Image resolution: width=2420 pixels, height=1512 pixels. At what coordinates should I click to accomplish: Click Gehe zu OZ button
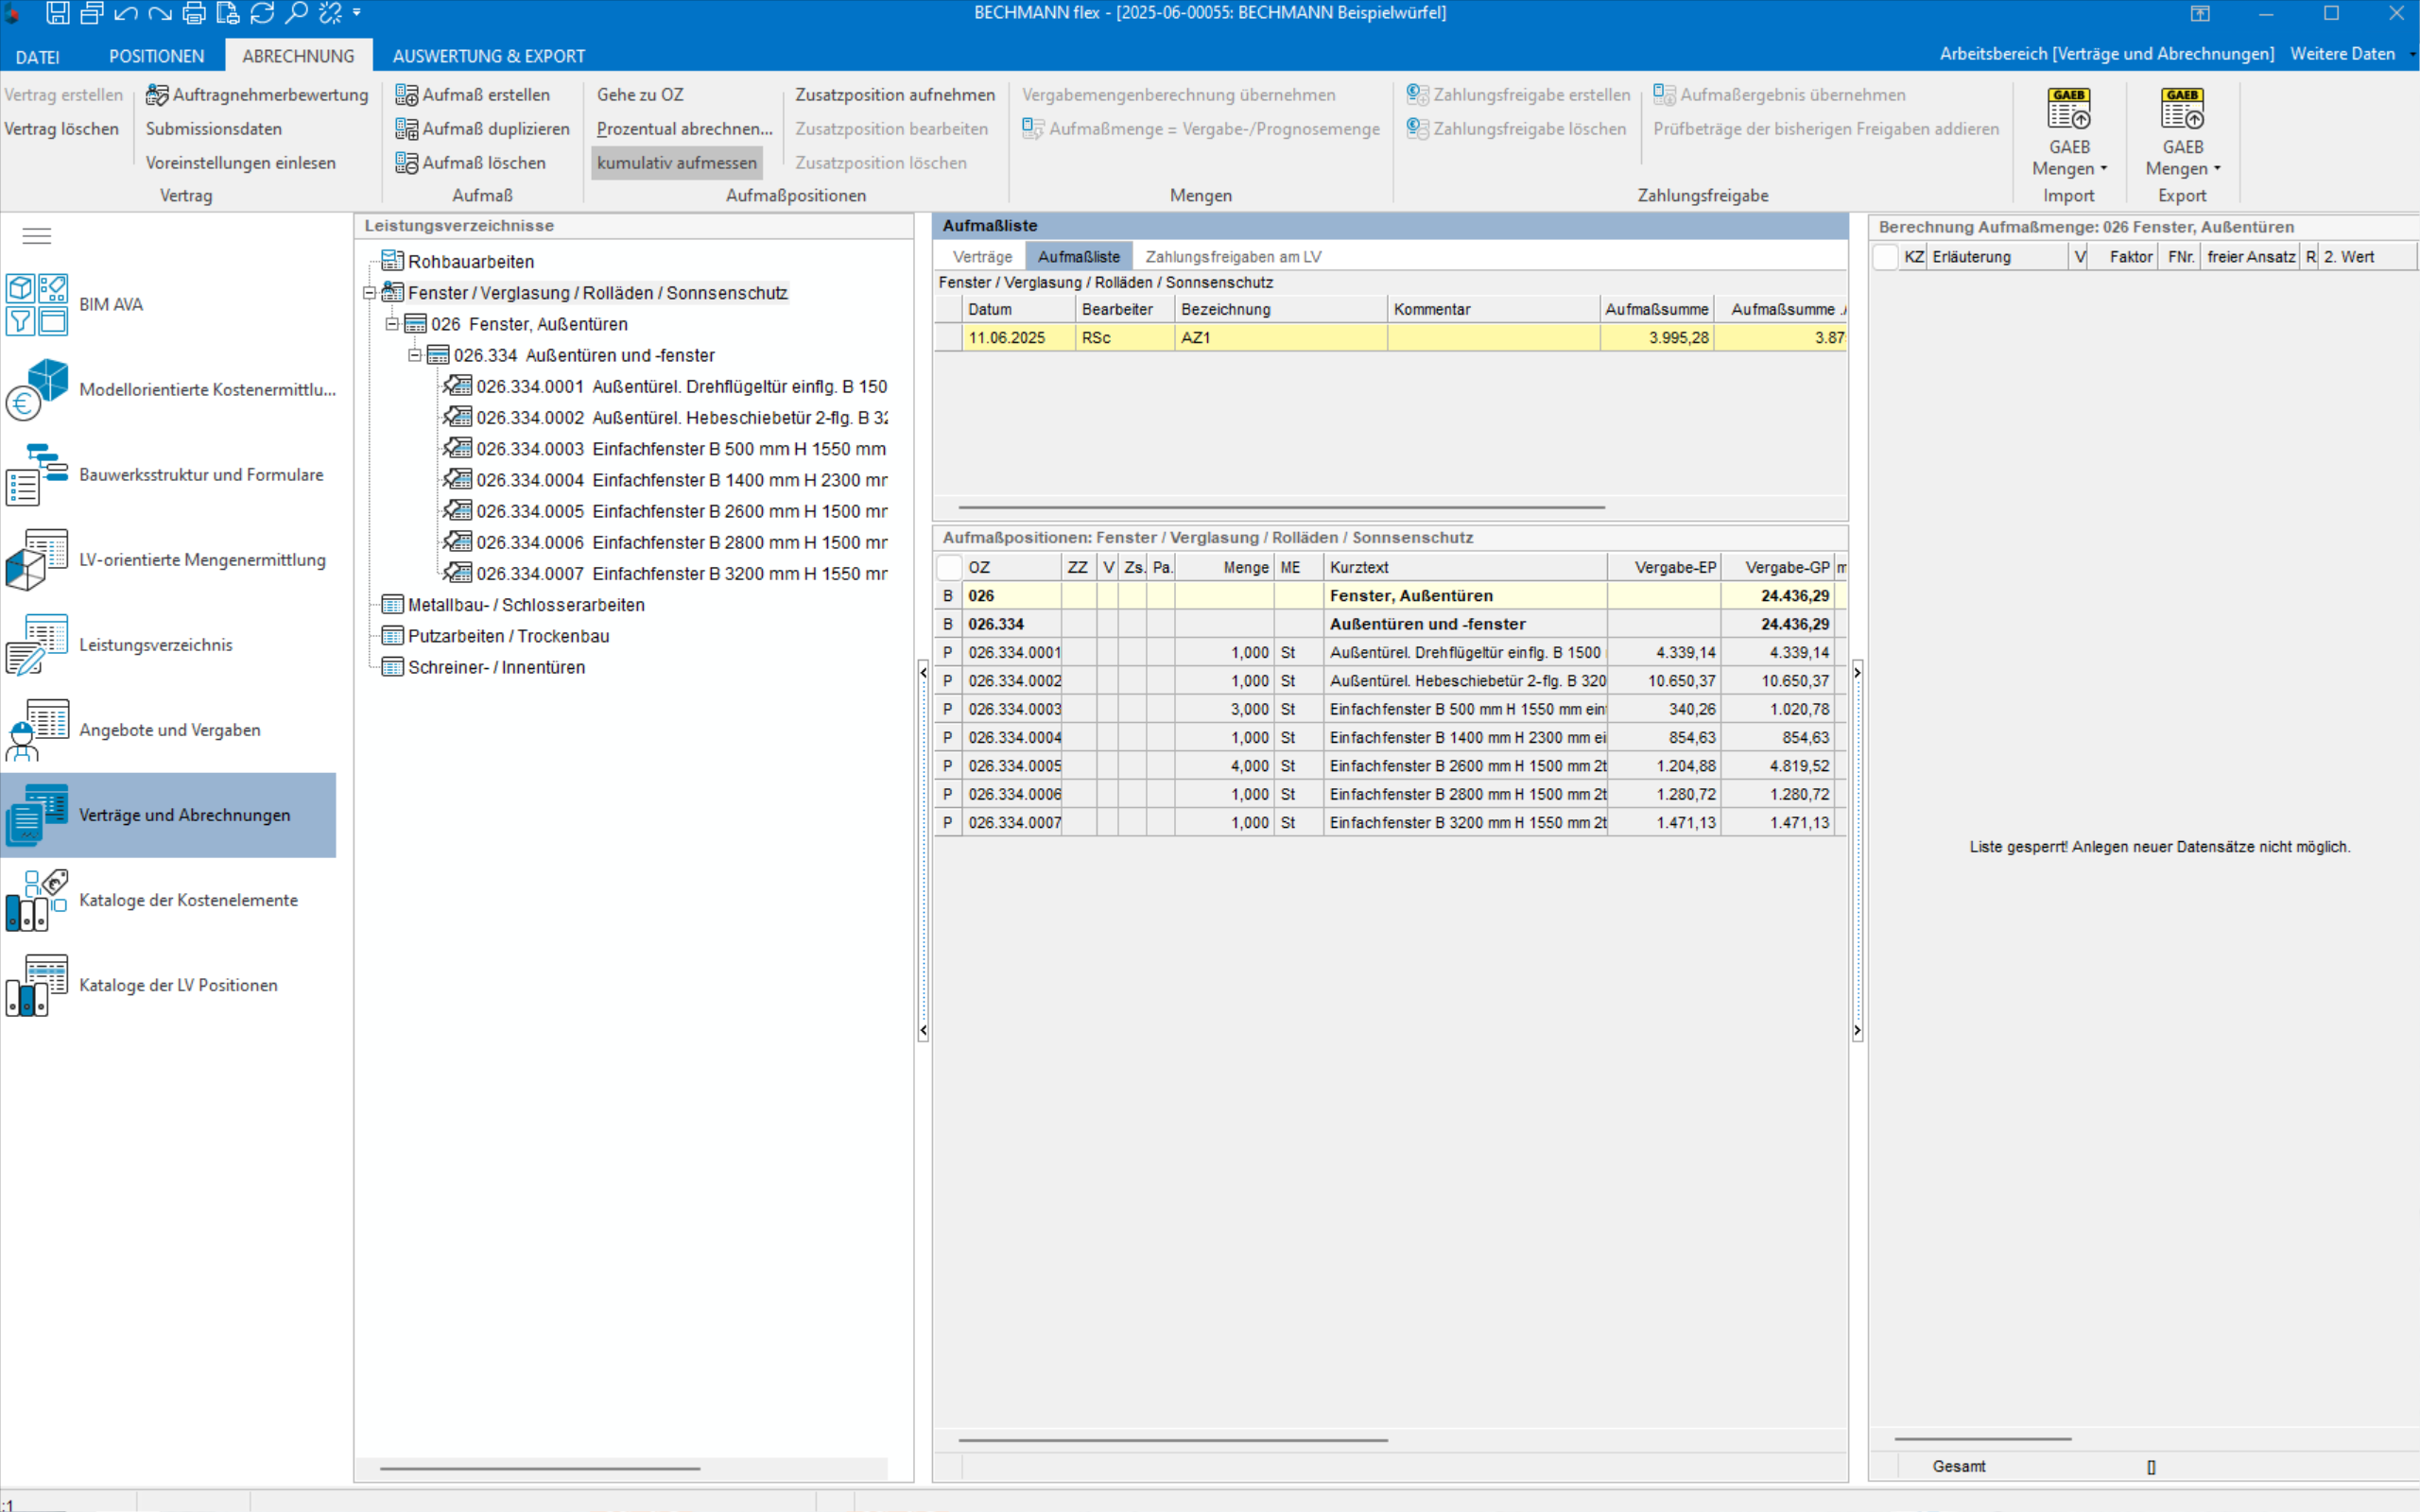640,95
